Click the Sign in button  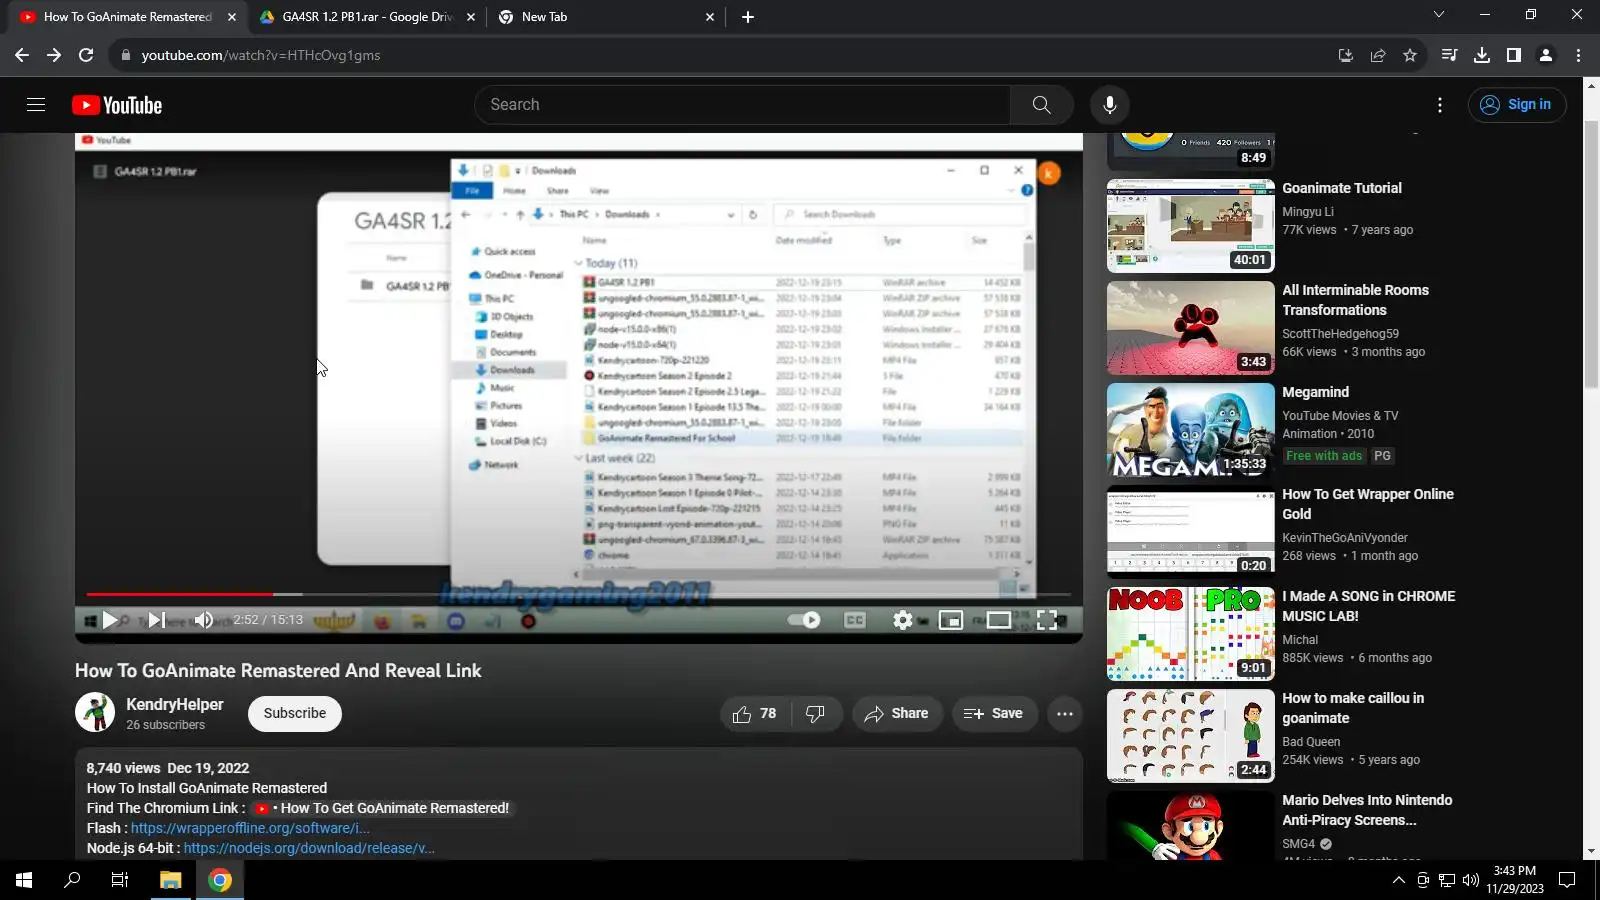pos(1517,105)
